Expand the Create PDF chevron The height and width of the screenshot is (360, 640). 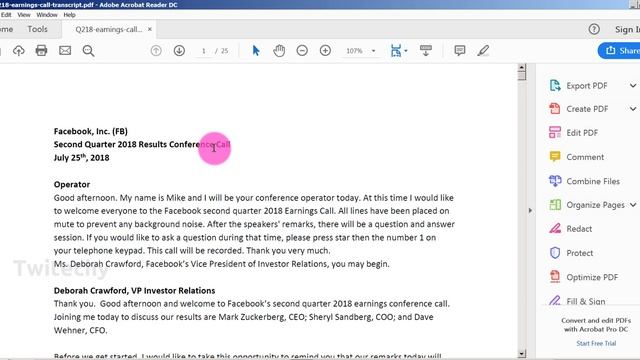pyautogui.click(x=633, y=109)
